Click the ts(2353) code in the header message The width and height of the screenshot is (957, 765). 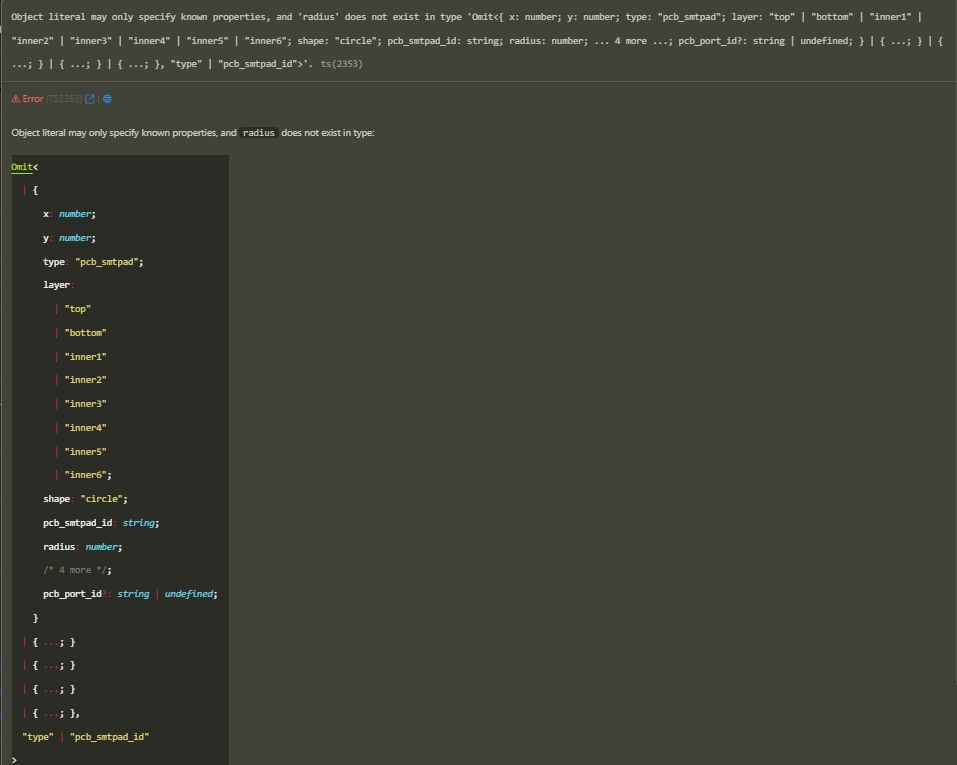point(341,64)
